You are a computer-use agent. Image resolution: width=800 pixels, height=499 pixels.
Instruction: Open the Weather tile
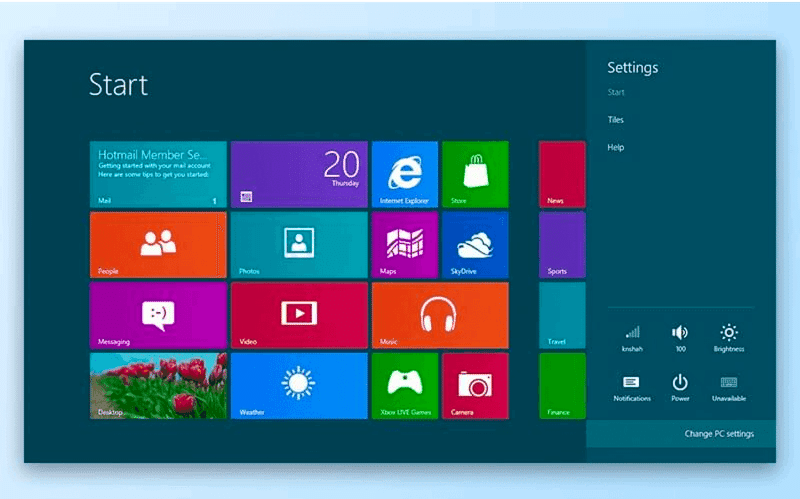299,386
